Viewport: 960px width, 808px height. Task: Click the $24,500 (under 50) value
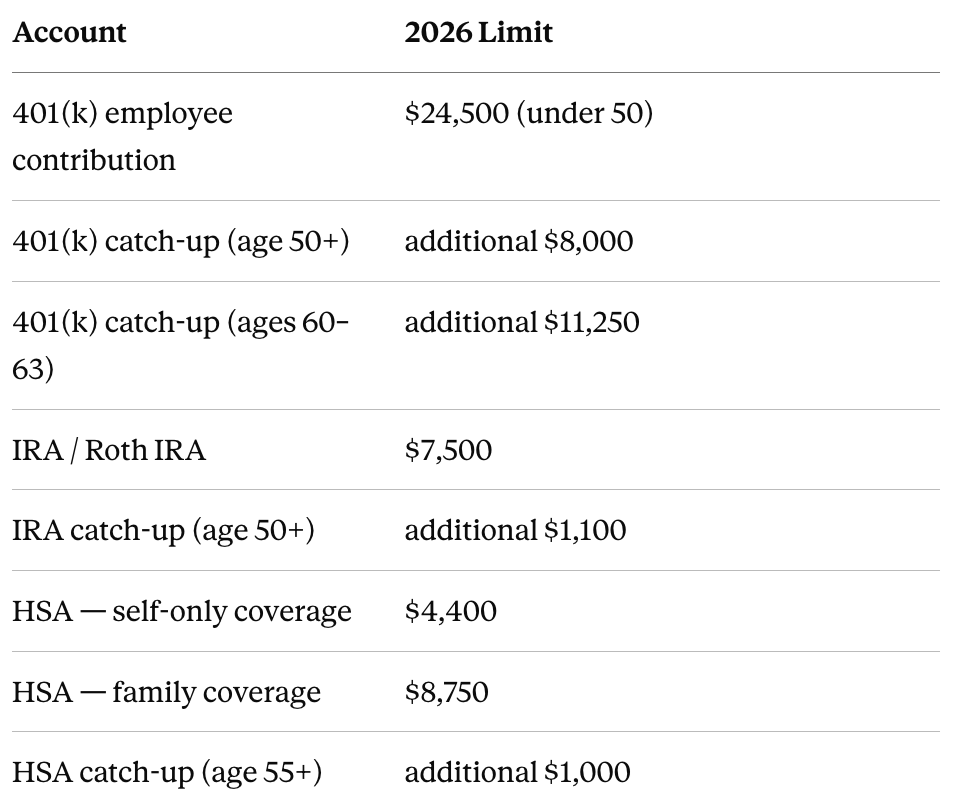[529, 113]
